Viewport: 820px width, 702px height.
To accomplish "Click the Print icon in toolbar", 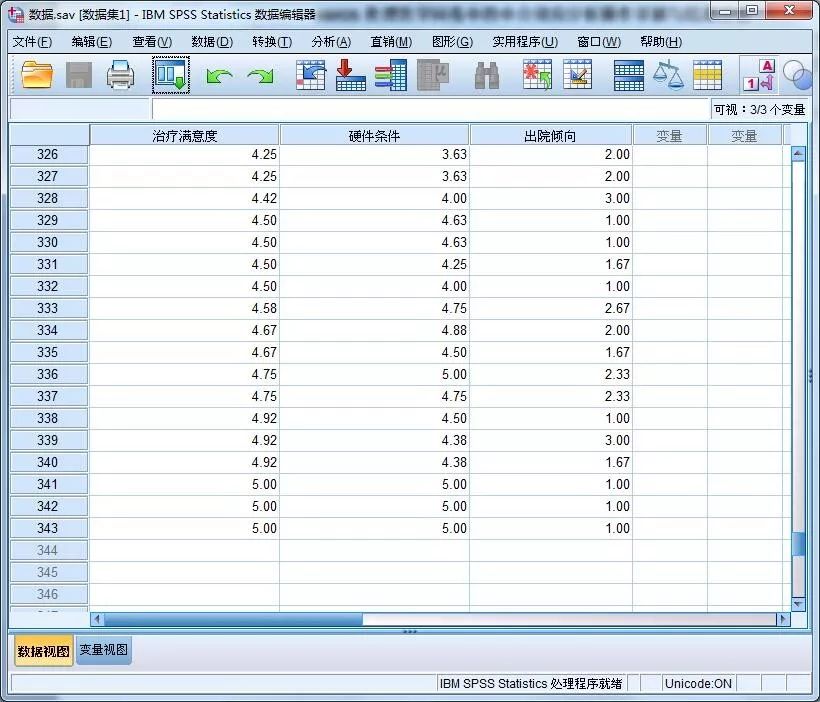I will 121,76.
